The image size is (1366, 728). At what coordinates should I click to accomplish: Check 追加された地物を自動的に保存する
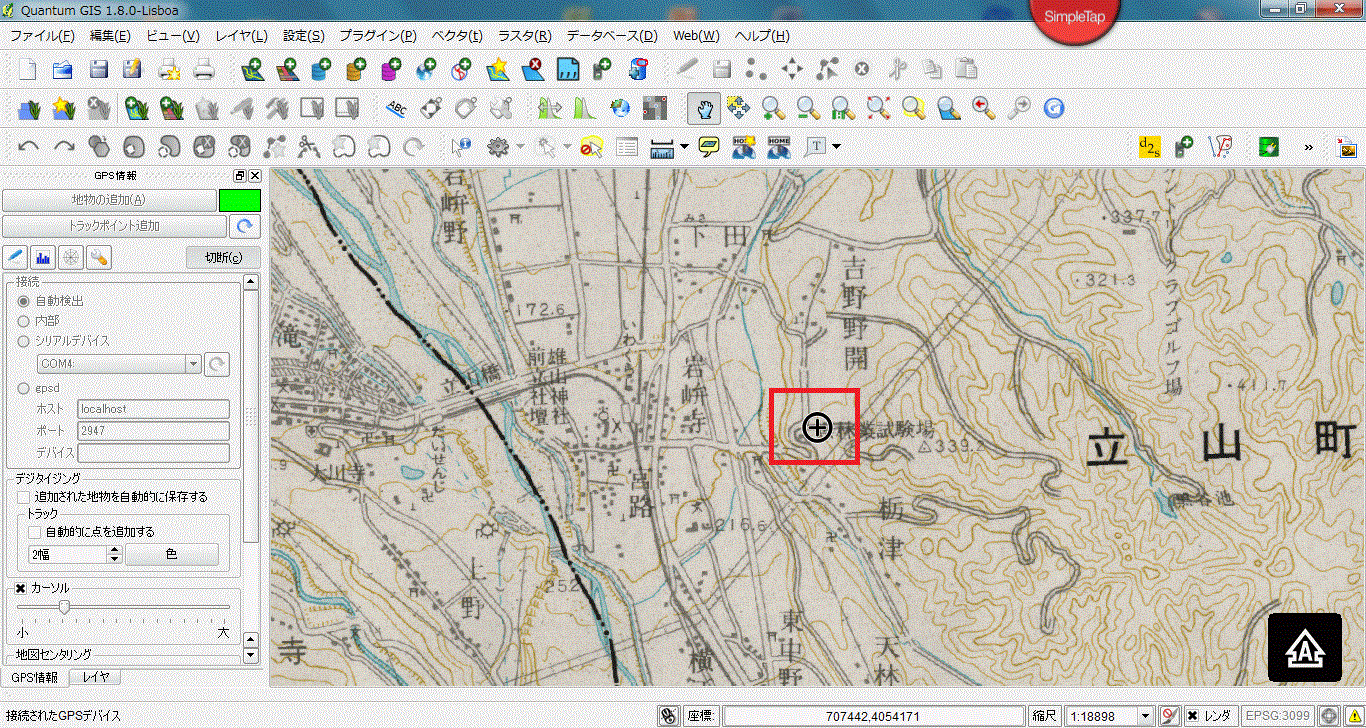point(24,496)
